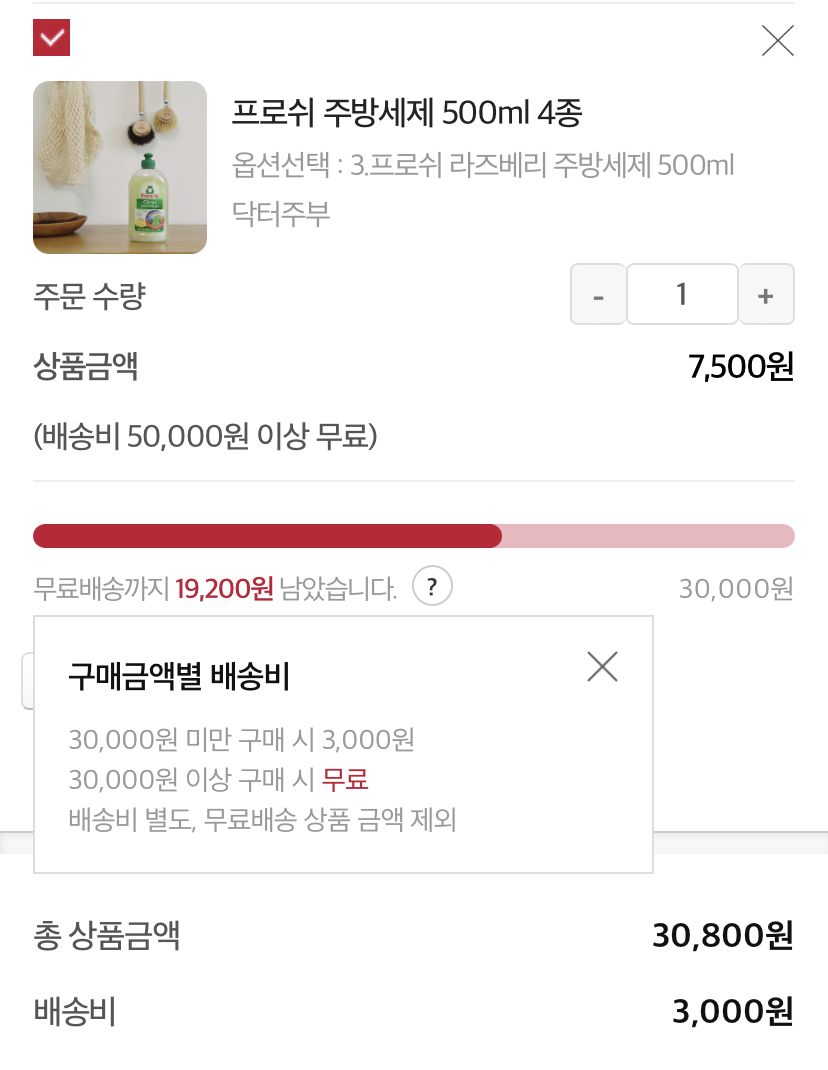Decrease order quantity with minus button
The height and width of the screenshot is (1070, 828).
coord(598,295)
